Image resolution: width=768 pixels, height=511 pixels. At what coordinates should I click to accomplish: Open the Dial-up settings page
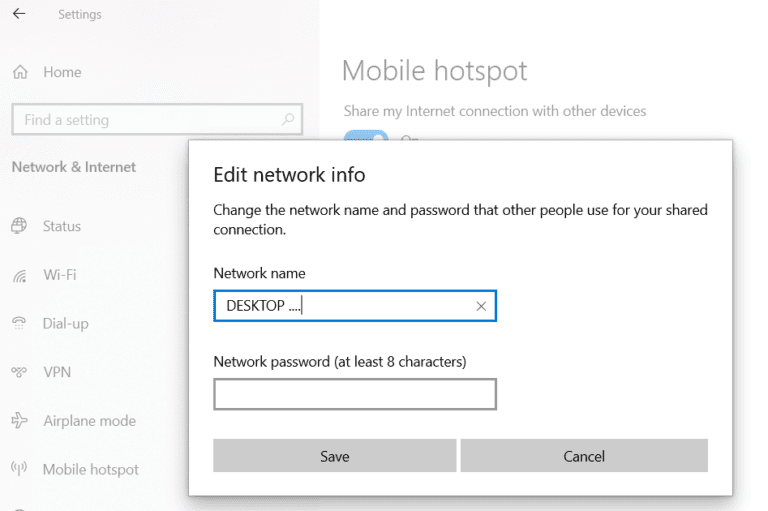(x=66, y=324)
